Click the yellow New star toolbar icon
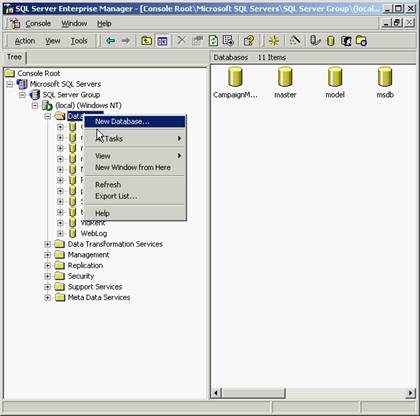The height and width of the screenshot is (416, 420). (274, 41)
